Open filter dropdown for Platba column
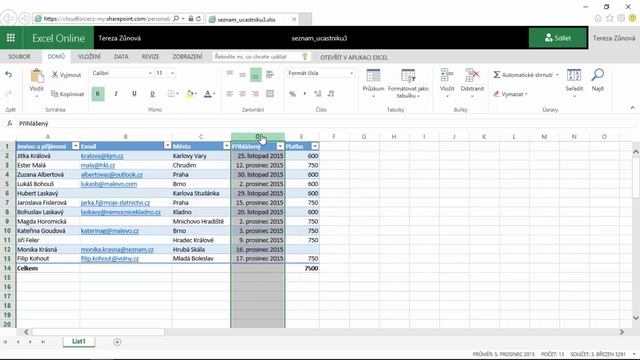Image resolution: width=640 pixels, height=360 pixels. click(x=315, y=146)
